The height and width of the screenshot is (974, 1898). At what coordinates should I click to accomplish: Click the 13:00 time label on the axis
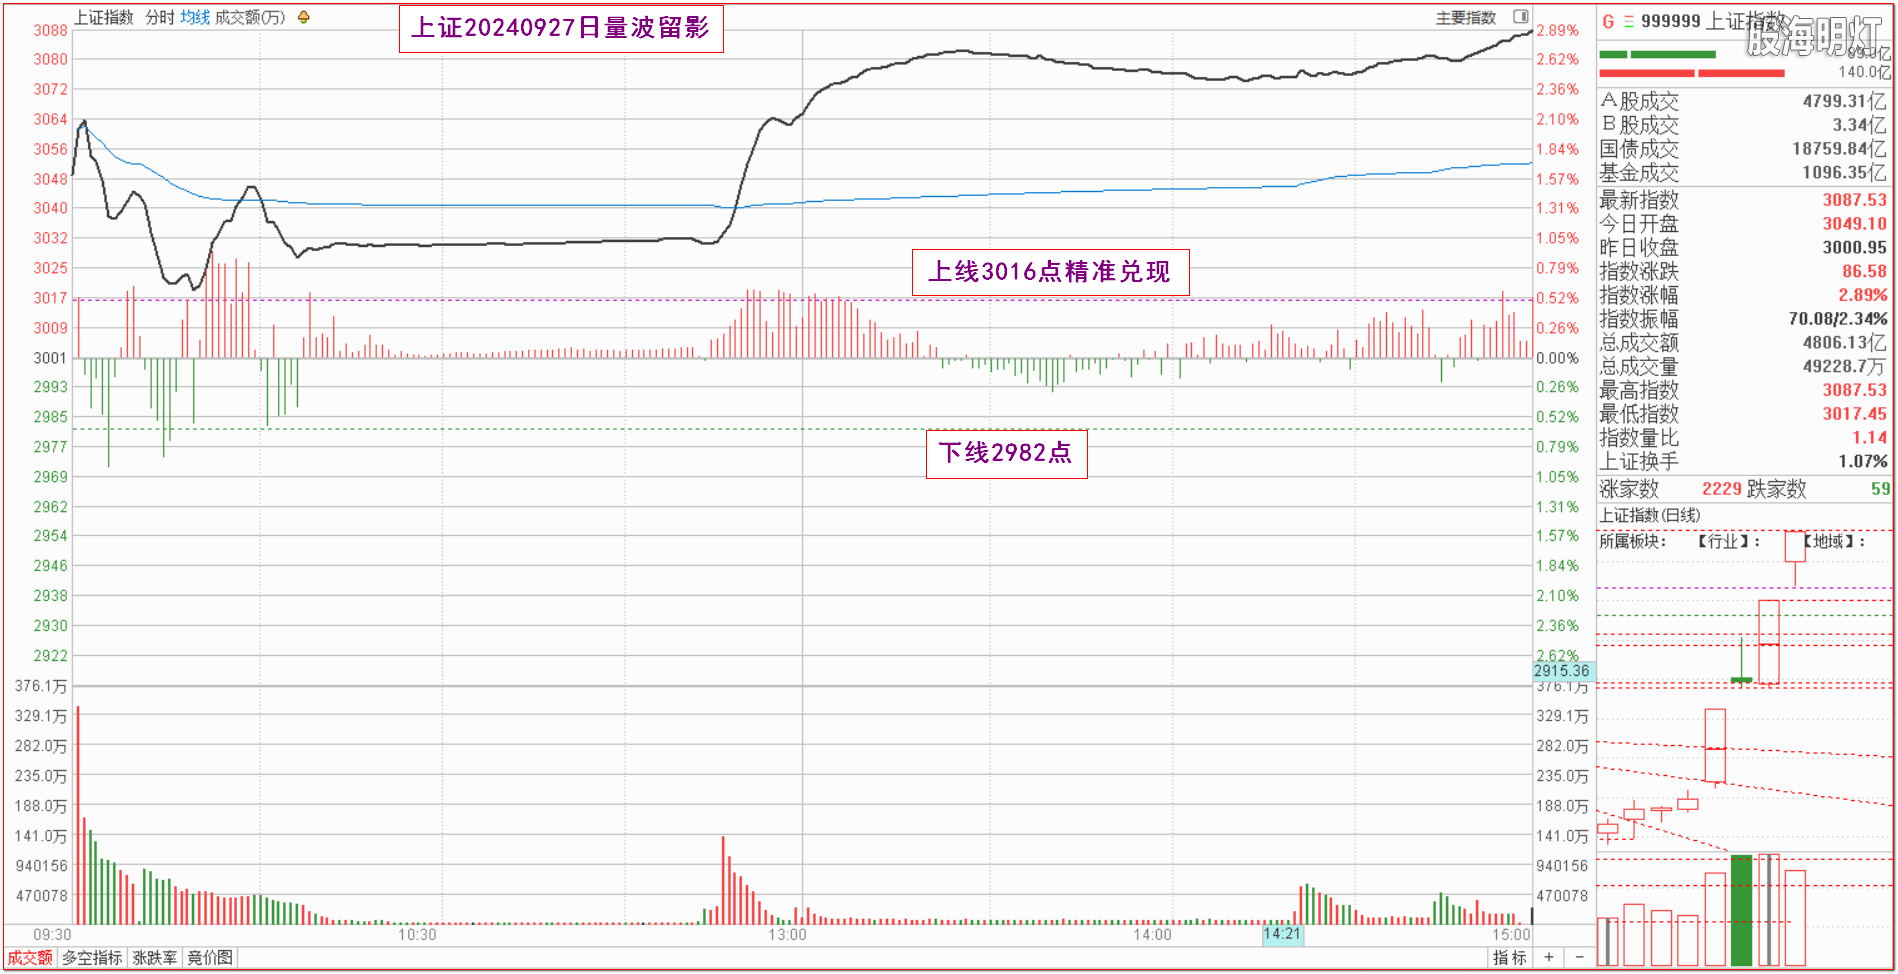point(788,935)
